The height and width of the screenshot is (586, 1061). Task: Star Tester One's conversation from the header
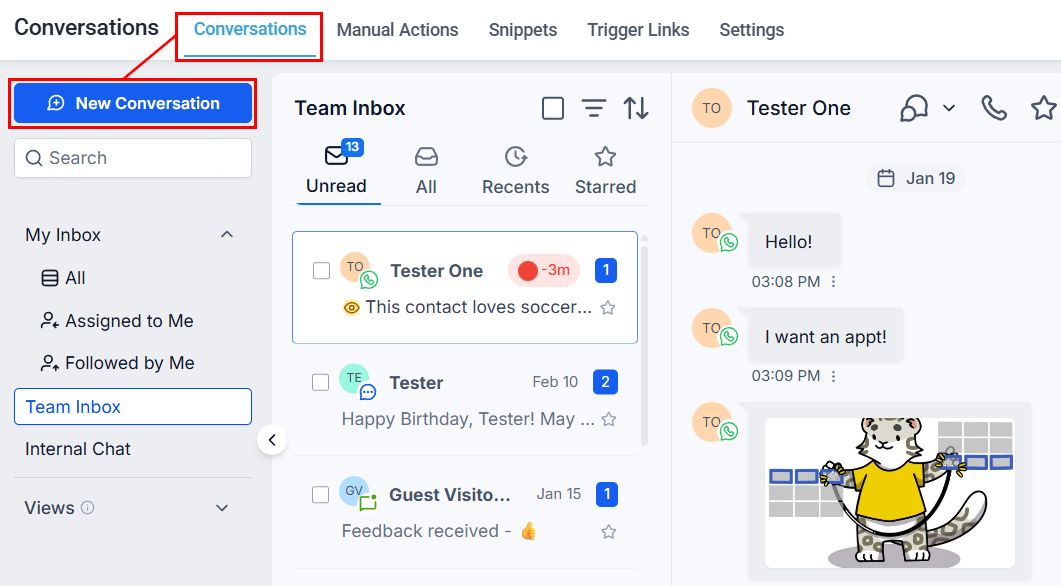1043,108
